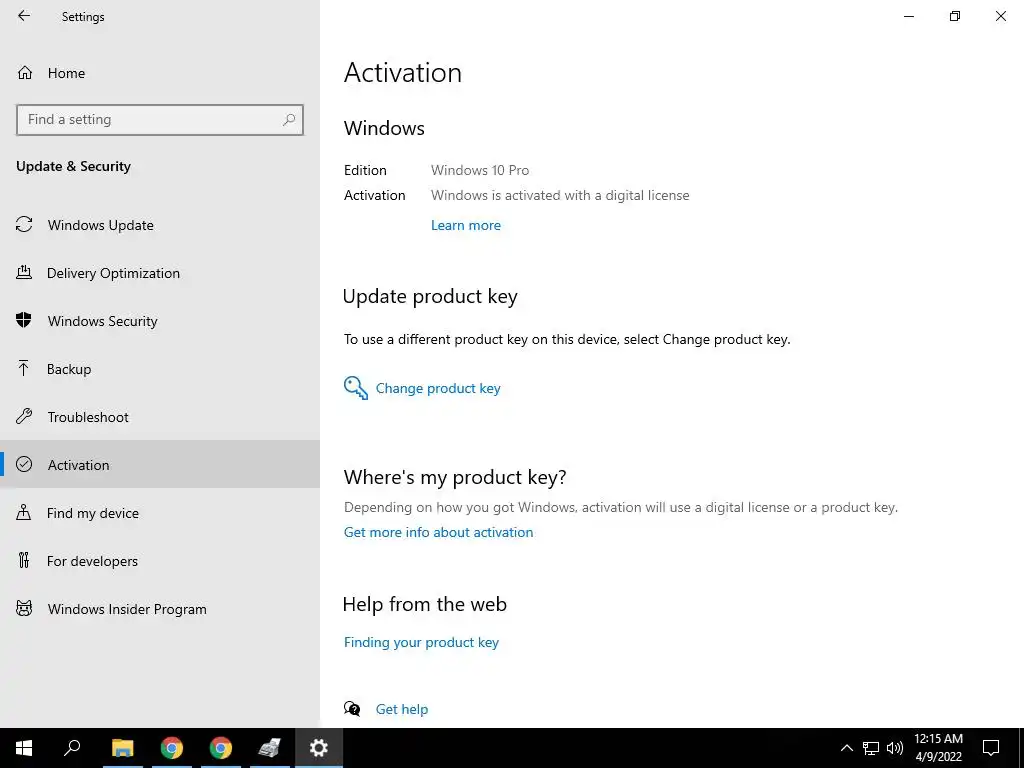Click the Settings gear on taskbar

pos(319,748)
